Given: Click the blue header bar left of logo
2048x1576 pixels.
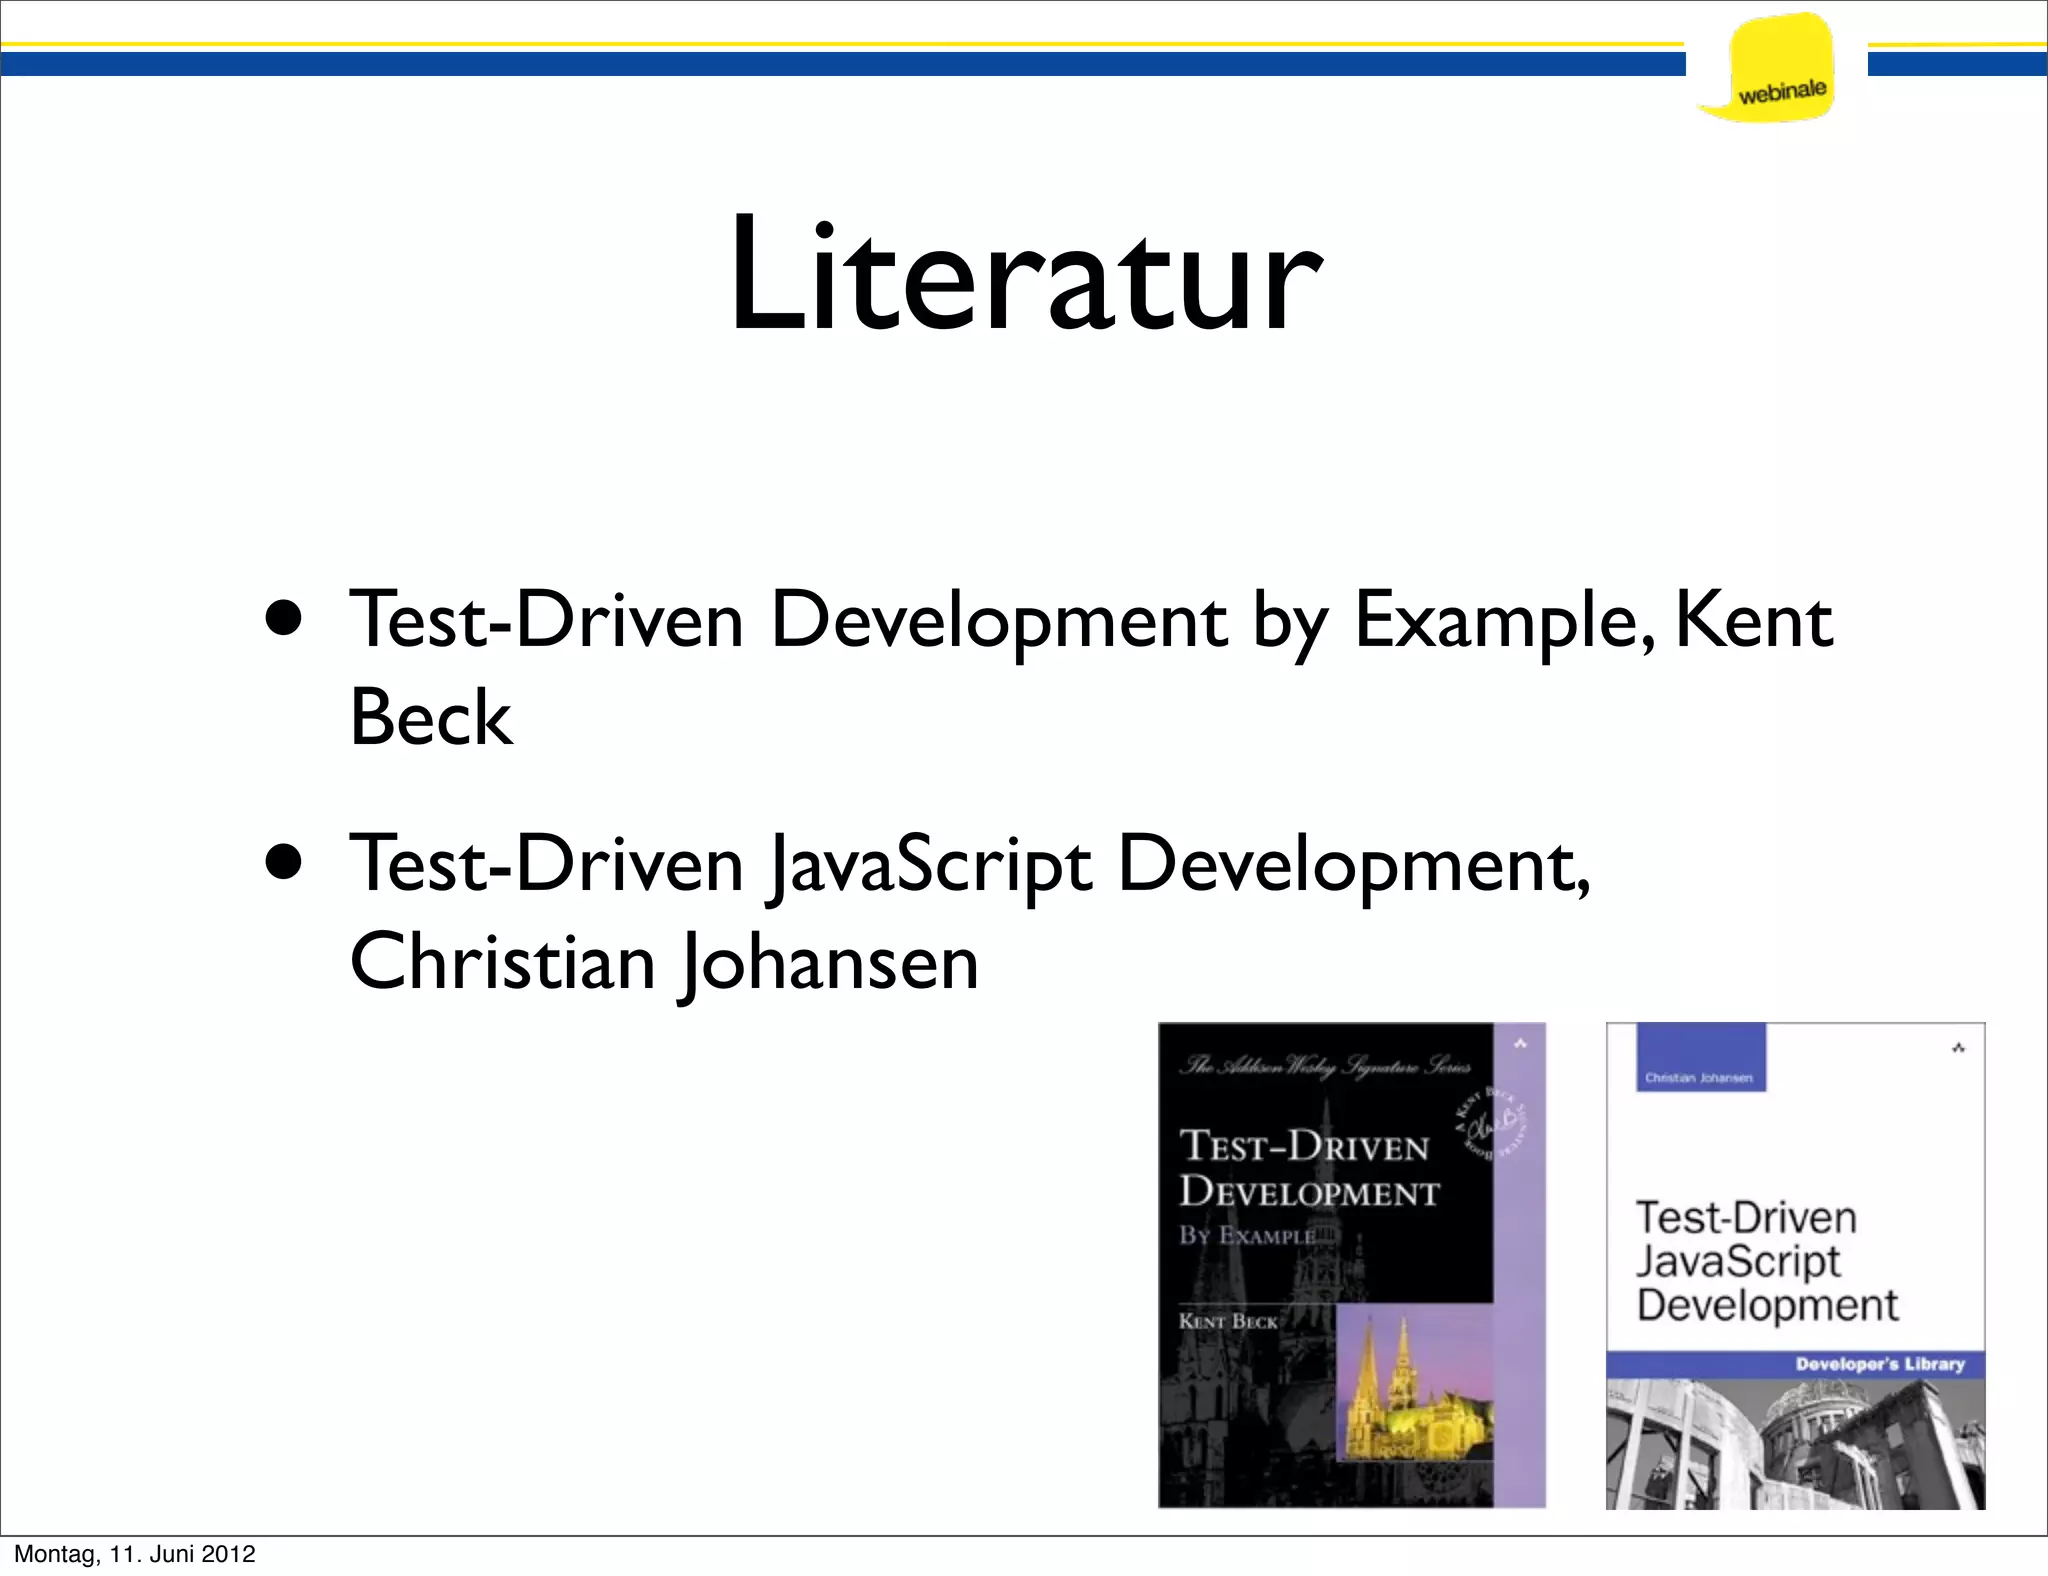Looking at the screenshot, I should (x=840, y=64).
